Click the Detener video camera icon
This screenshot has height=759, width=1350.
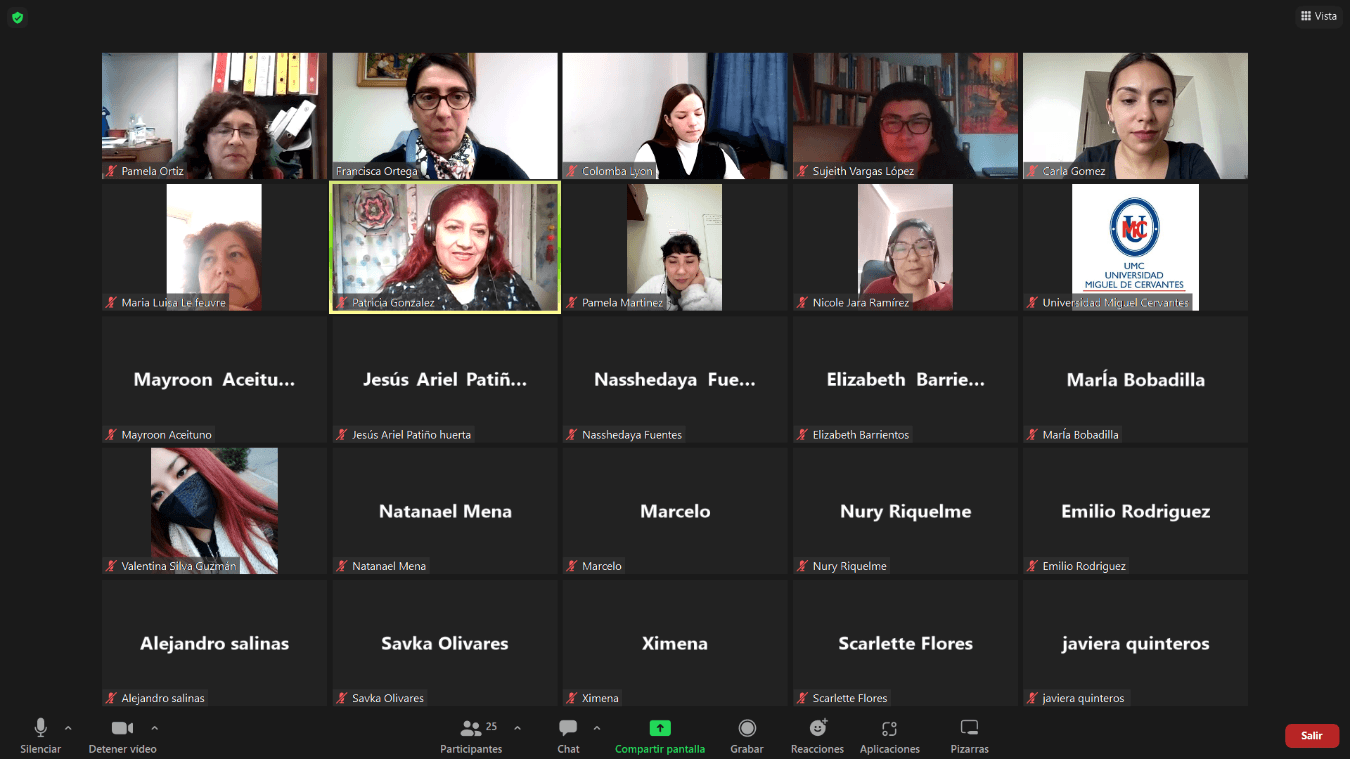click(122, 728)
